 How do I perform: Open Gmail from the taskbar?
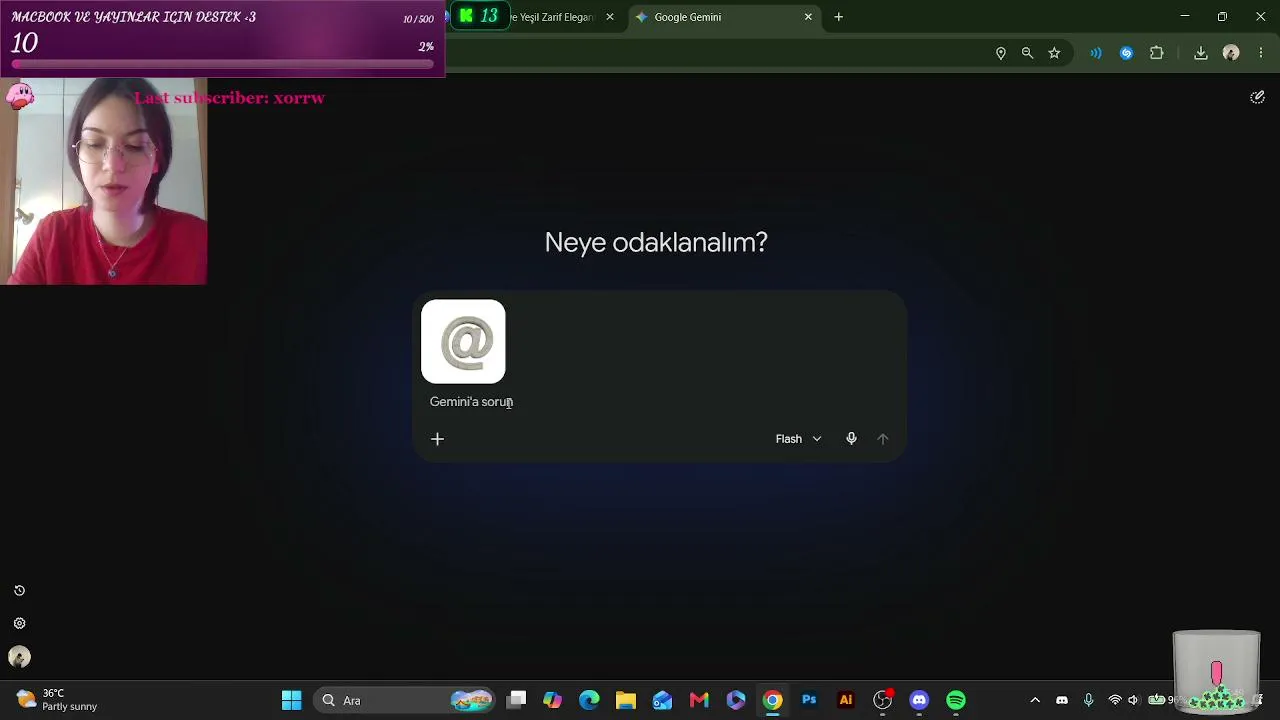699,700
